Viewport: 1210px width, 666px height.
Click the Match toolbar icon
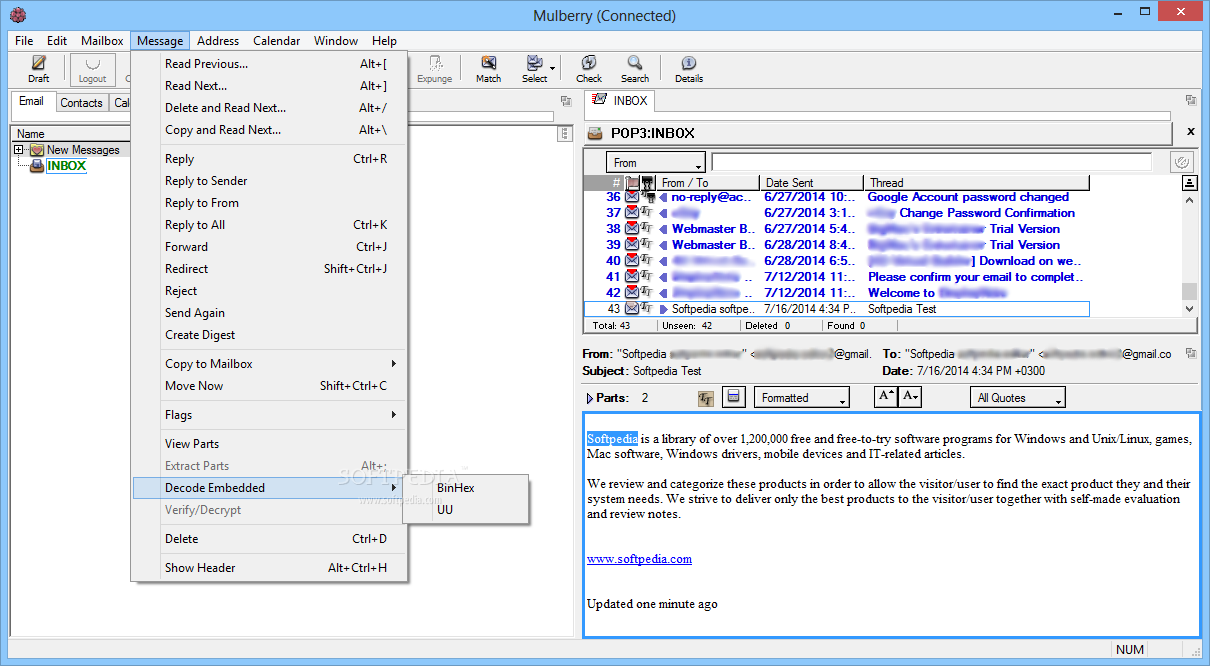point(488,63)
